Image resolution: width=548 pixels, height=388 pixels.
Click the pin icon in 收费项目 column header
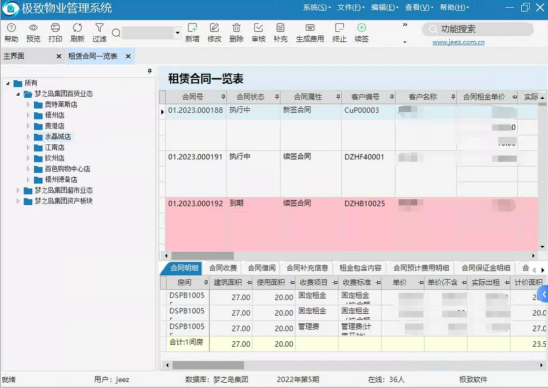coord(335,282)
